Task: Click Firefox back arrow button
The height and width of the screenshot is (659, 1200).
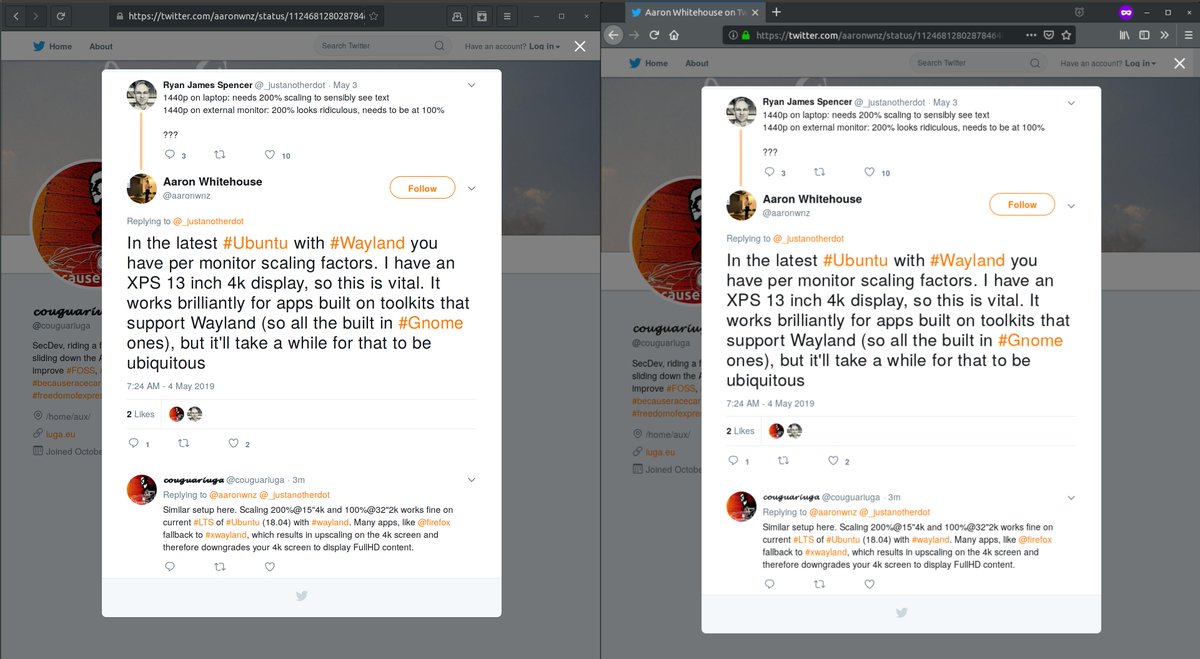Action: pyautogui.click(x=613, y=34)
